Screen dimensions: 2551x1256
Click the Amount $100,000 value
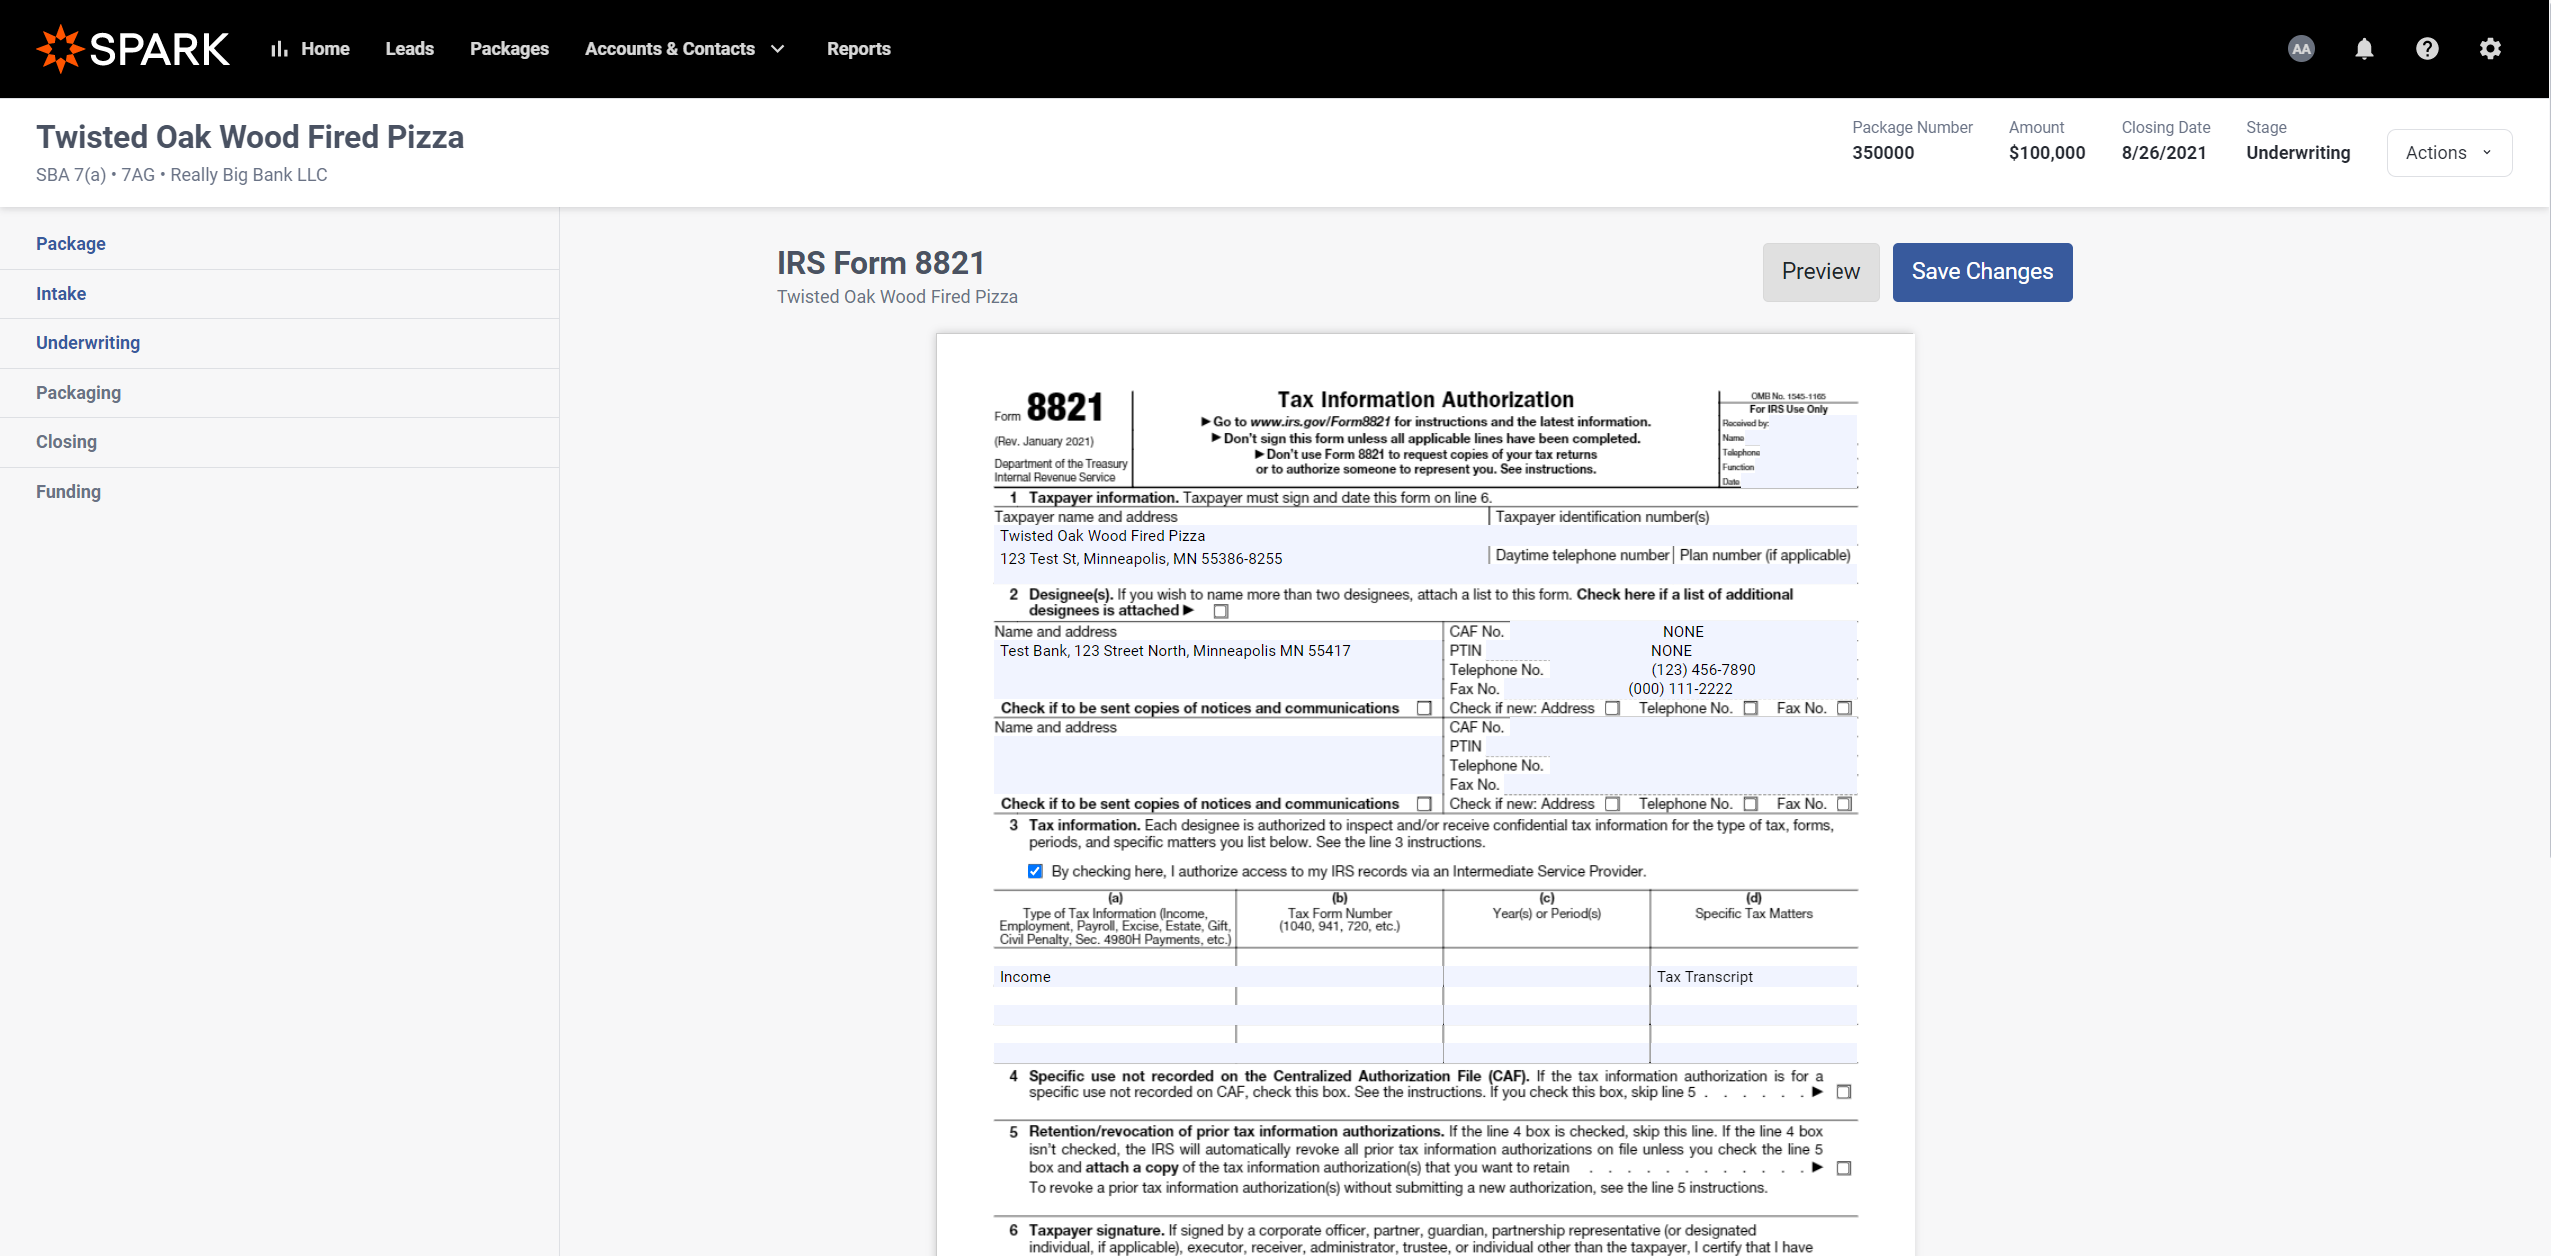(x=2047, y=153)
